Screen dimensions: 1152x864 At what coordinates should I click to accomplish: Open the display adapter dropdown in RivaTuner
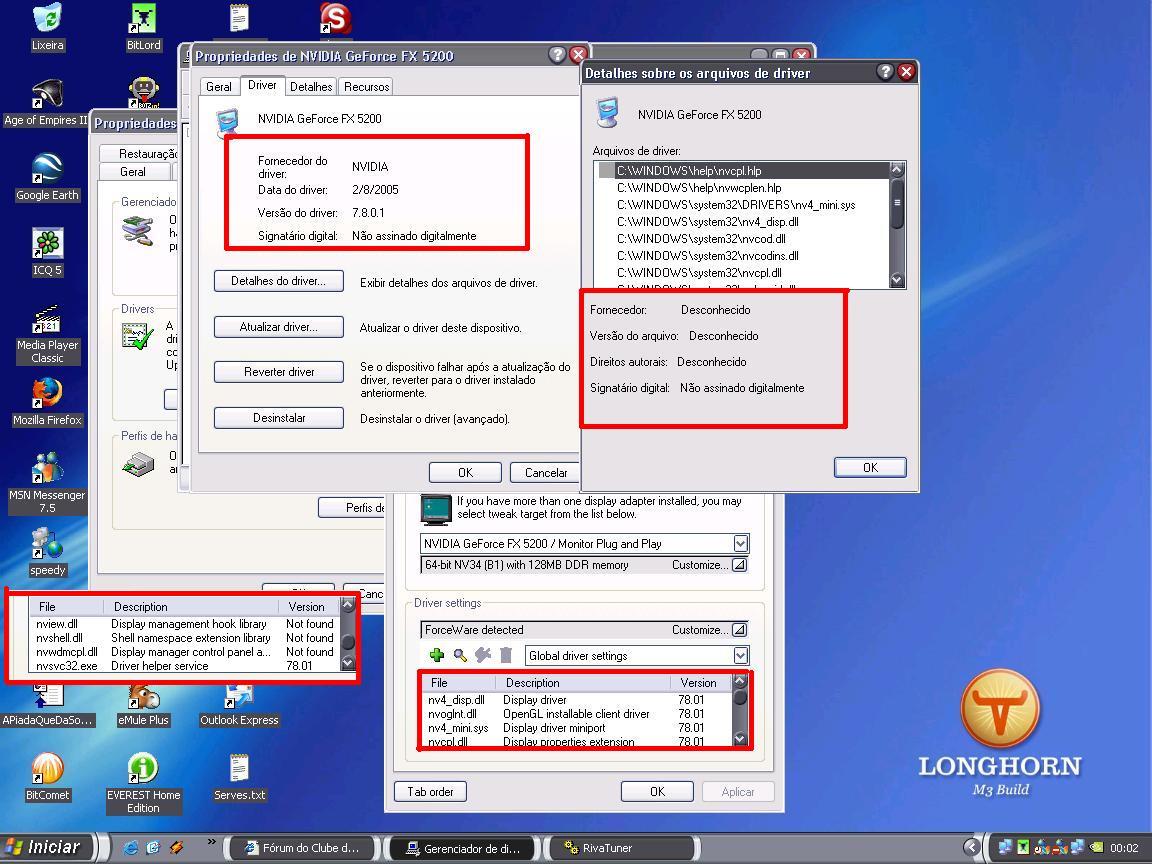coord(741,544)
